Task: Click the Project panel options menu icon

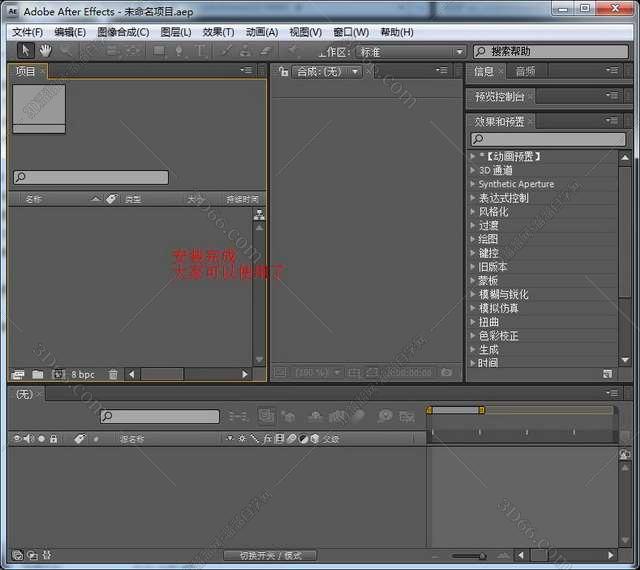Action: [x=247, y=70]
